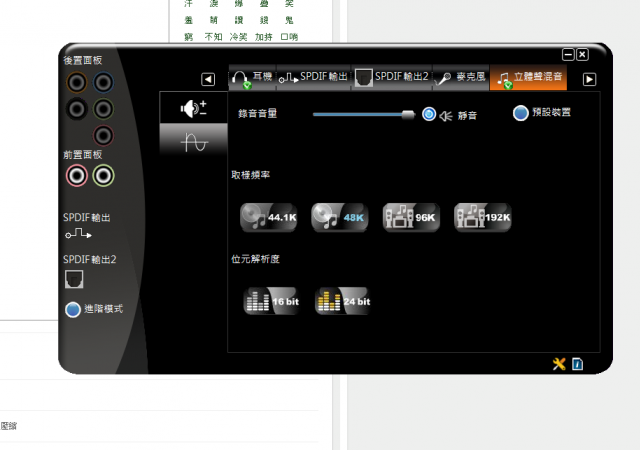Click the black rear panel audio jack
The height and width of the screenshot is (450, 640).
coord(77,109)
